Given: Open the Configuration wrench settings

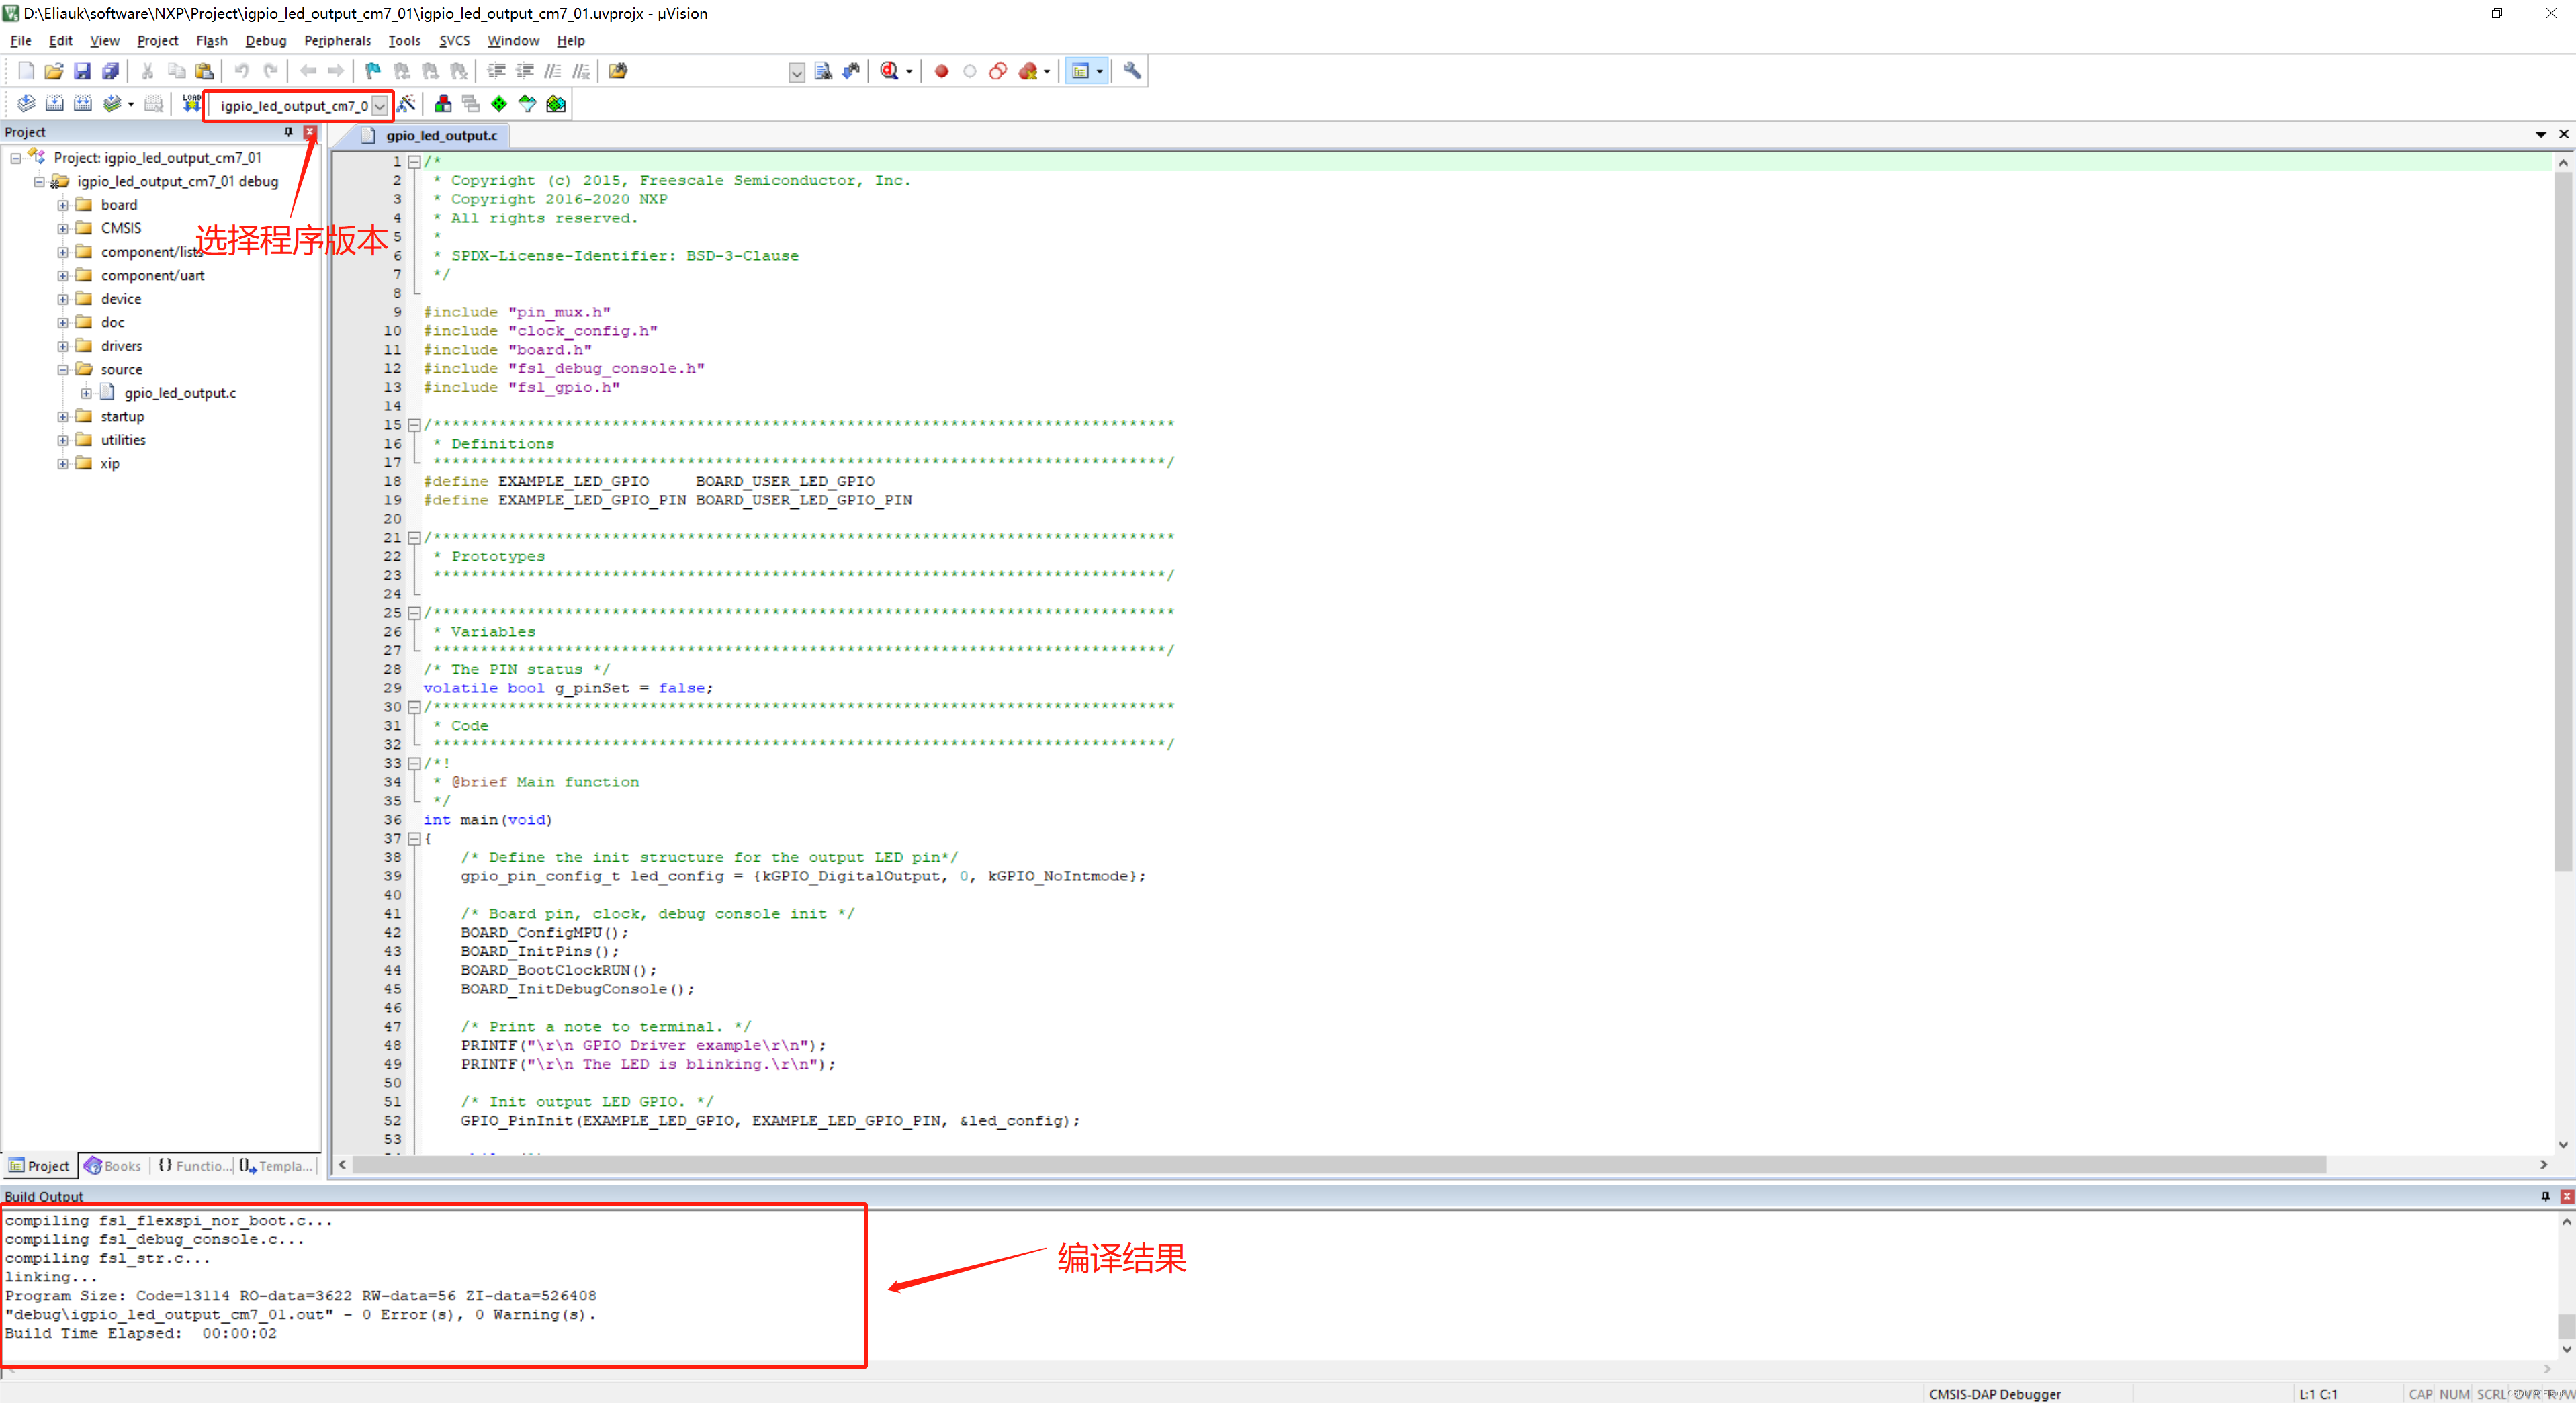Looking at the screenshot, I should pos(1131,71).
